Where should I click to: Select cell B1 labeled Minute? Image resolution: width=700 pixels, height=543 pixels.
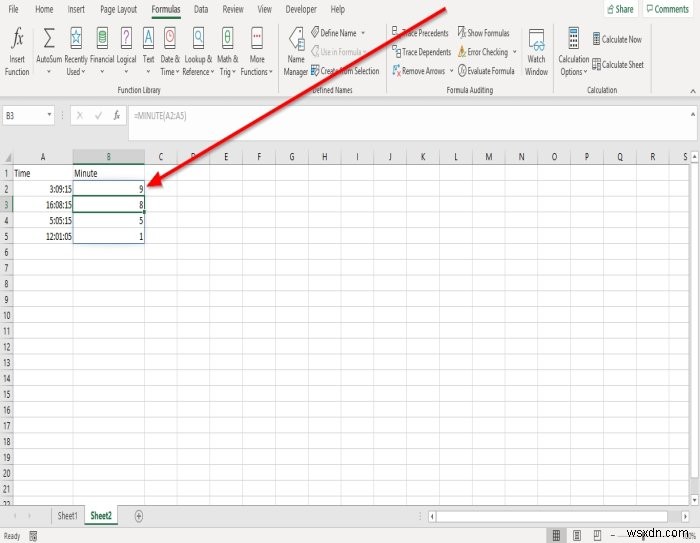click(108, 173)
